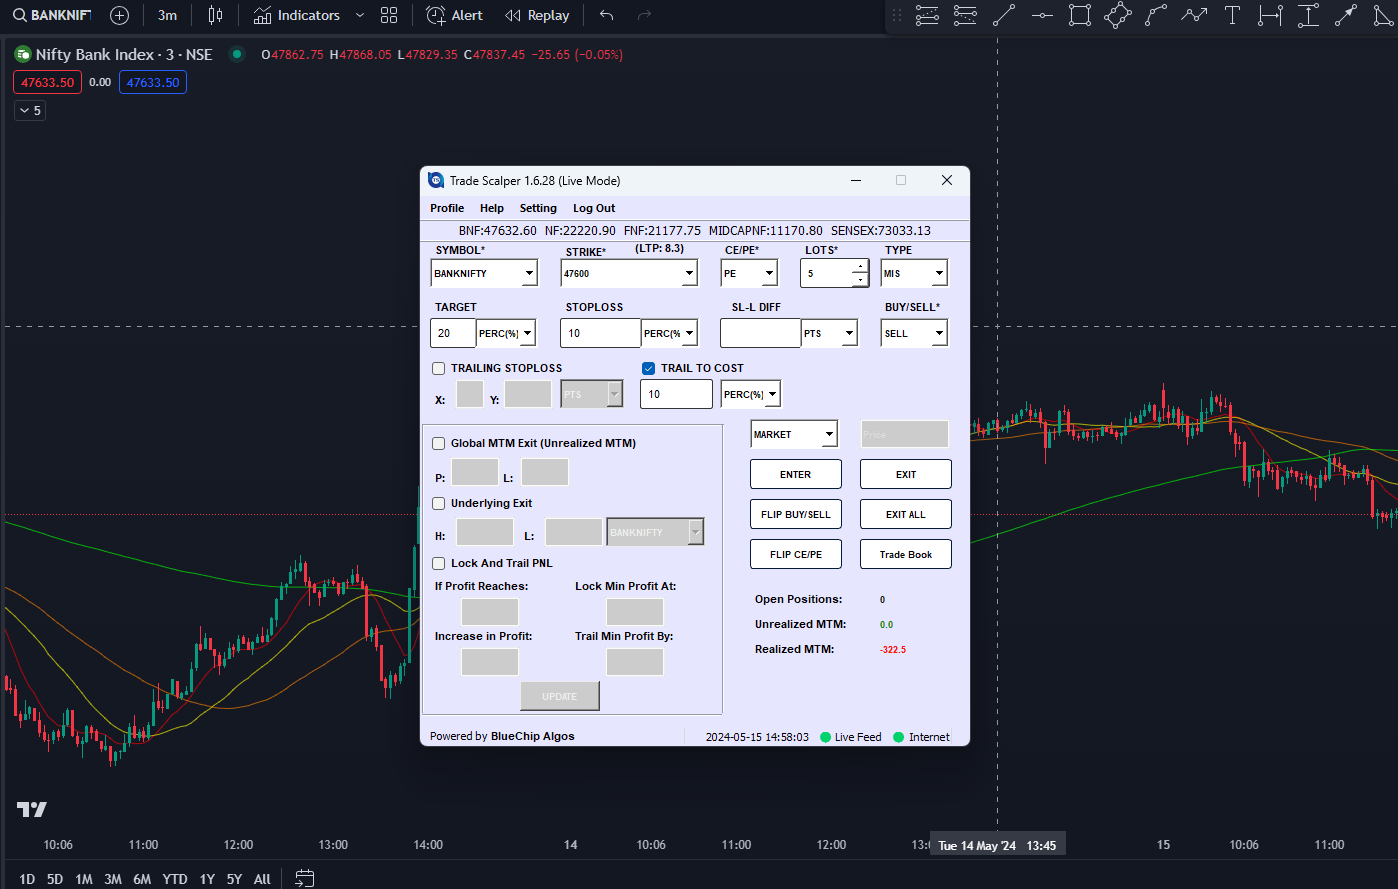Click the TradingView logo on chart
The image size is (1398, 889).
click(x=31, y=809)
